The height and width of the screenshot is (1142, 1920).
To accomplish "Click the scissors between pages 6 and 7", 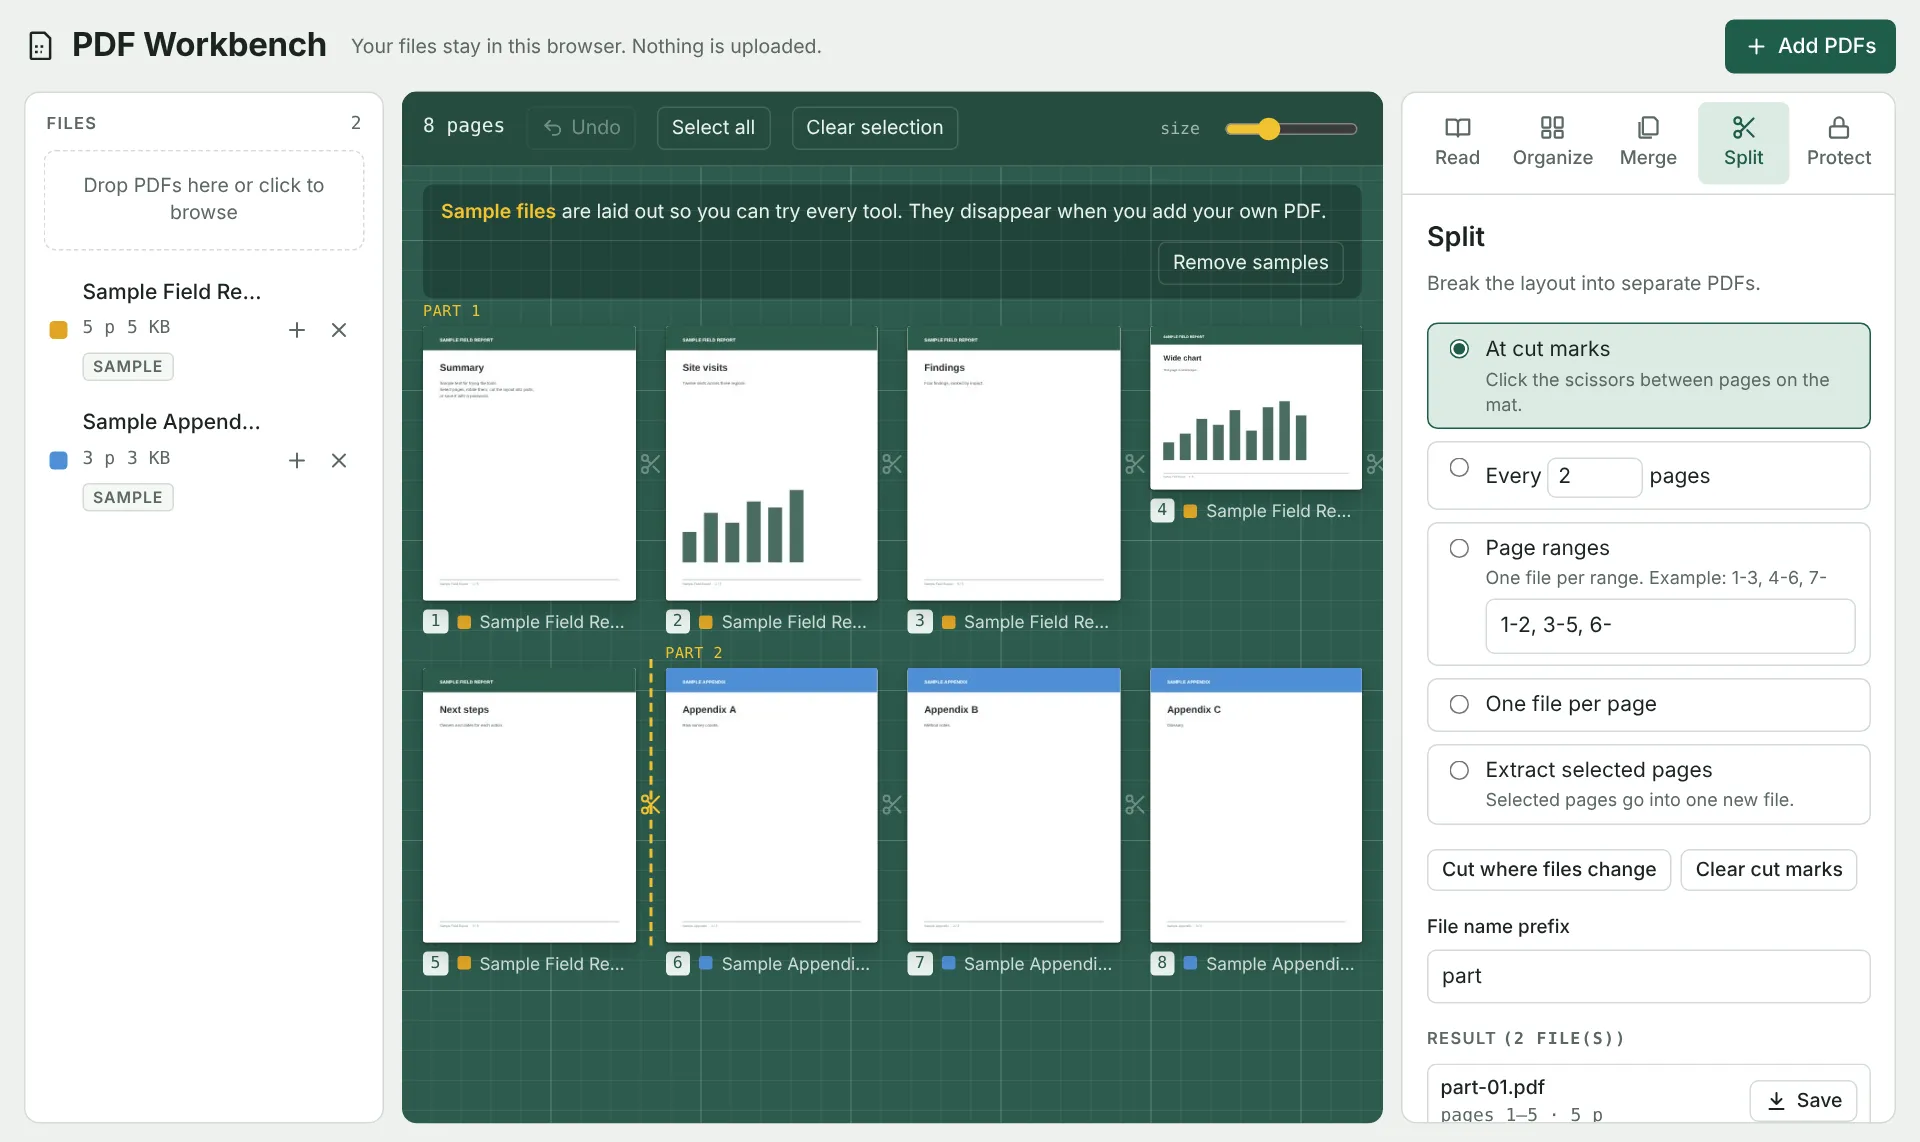I will pyautogui.click(x=892, y=804).
